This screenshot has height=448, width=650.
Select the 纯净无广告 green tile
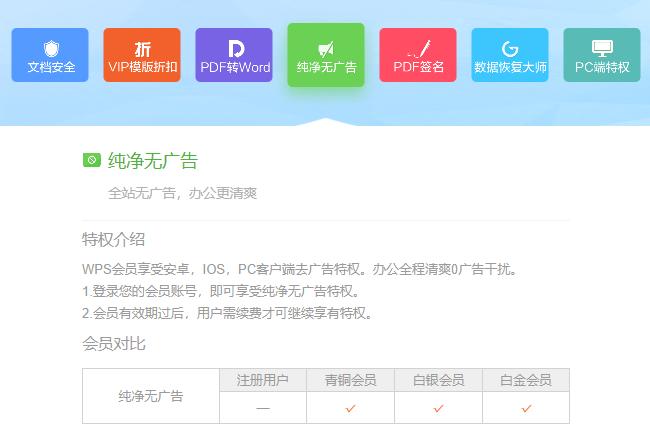click(x=326, y=55)
